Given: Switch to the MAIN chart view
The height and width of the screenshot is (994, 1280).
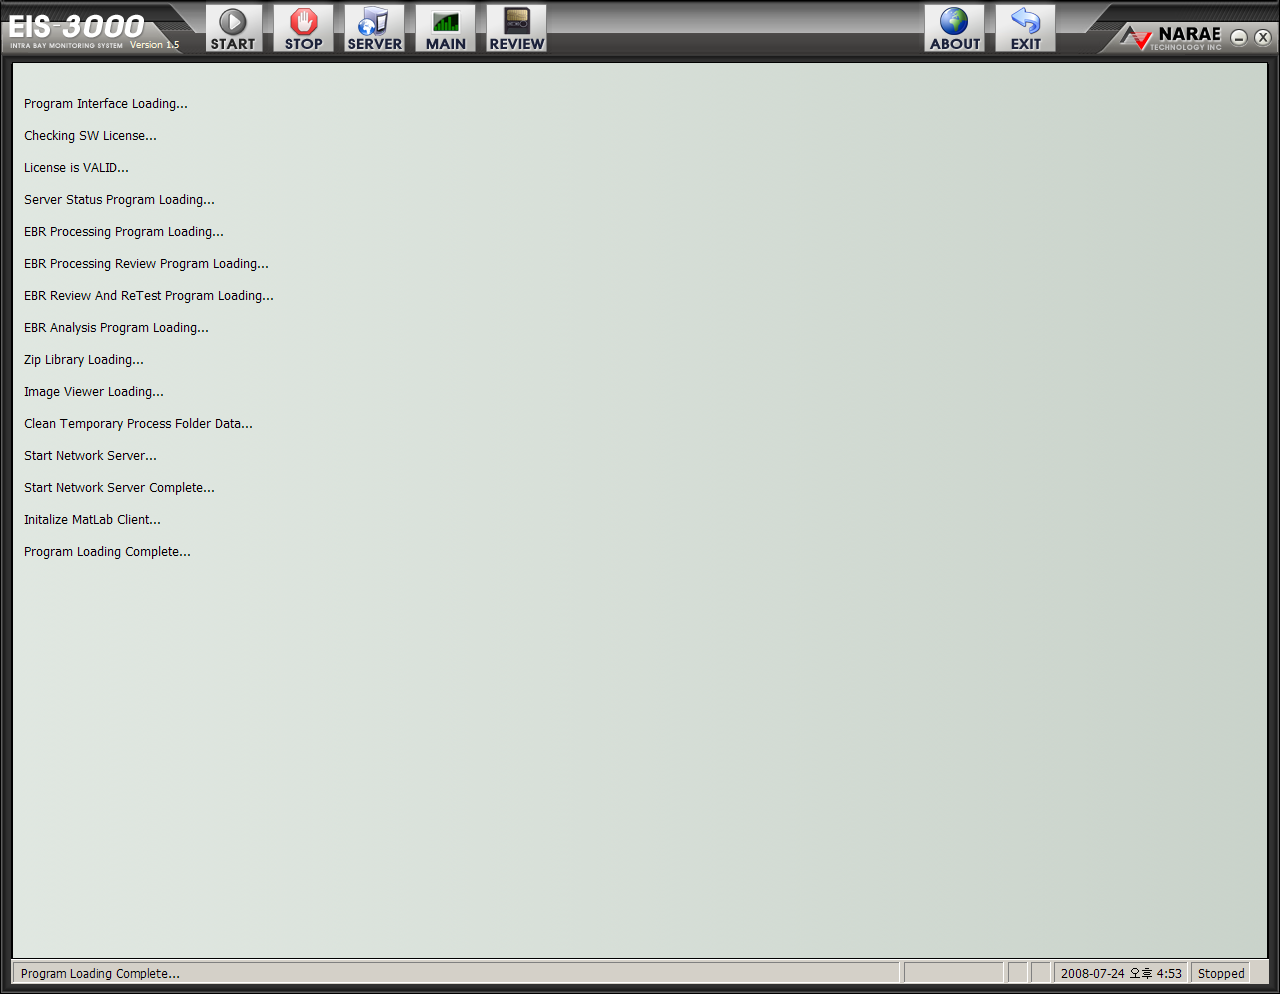Looking at the screenshot, I should point(445,28).
